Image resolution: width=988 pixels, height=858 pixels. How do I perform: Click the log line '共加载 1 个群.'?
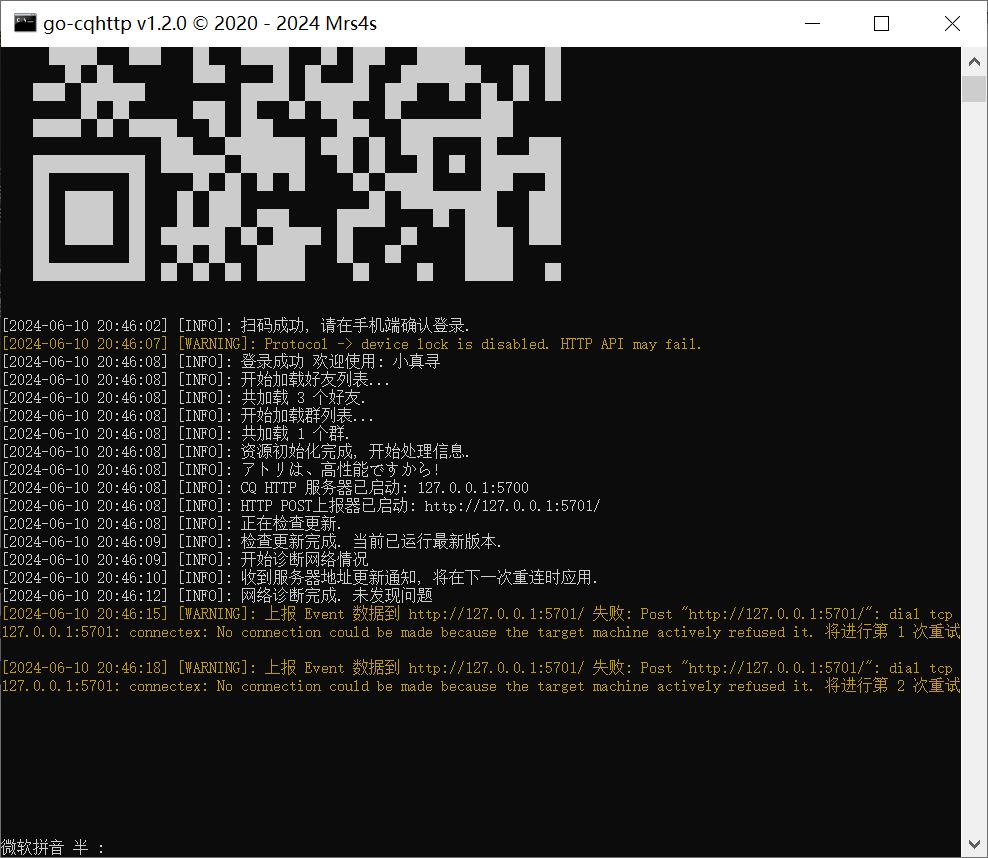(295, 433)
